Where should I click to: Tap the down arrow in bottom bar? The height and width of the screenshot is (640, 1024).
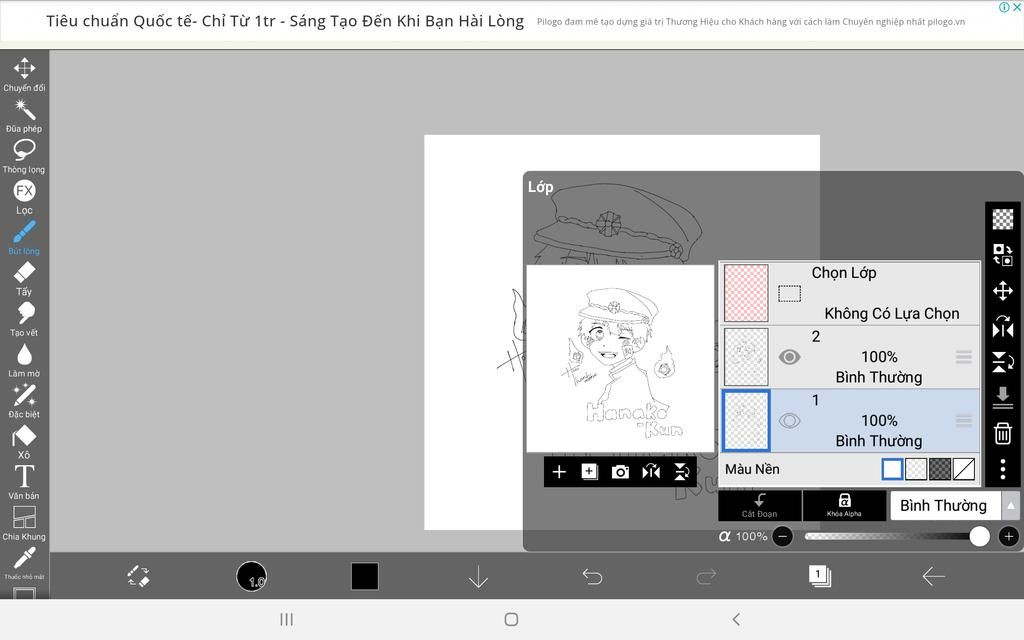479,577
